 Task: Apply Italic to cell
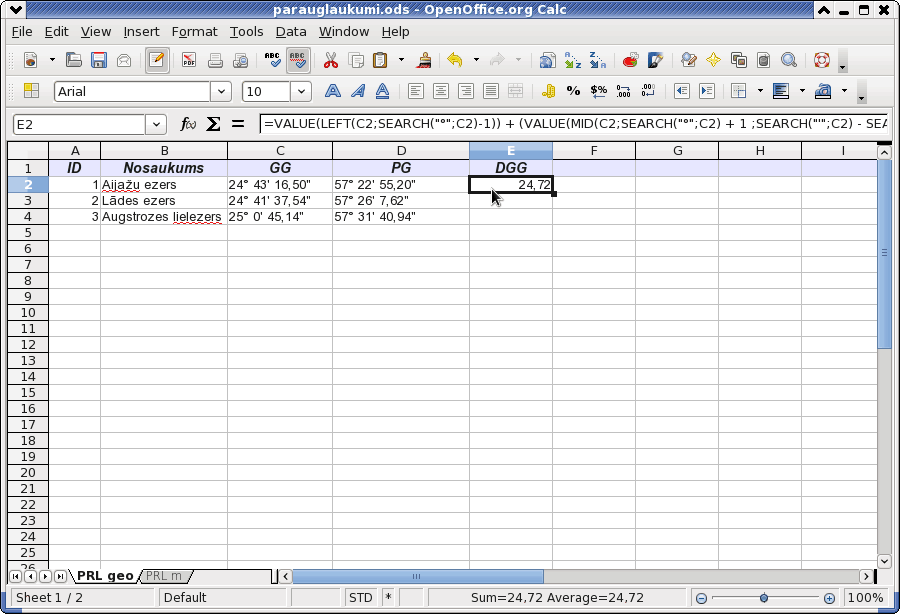coord(358,91)
